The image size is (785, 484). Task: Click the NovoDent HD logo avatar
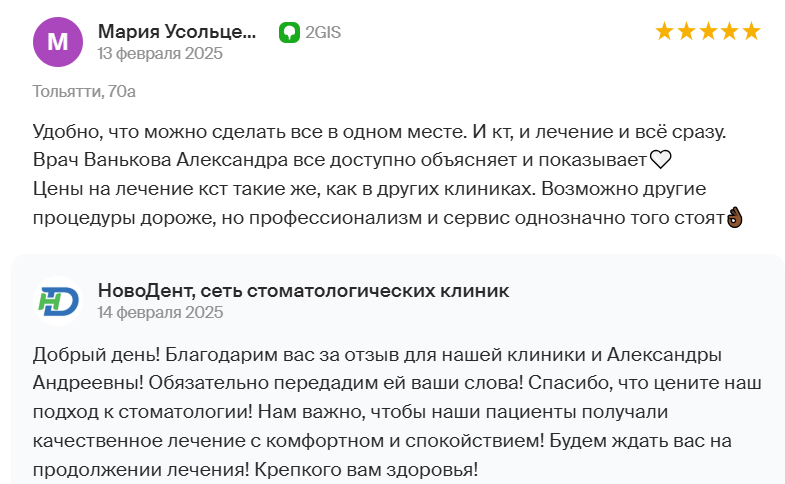coord(58,301)
